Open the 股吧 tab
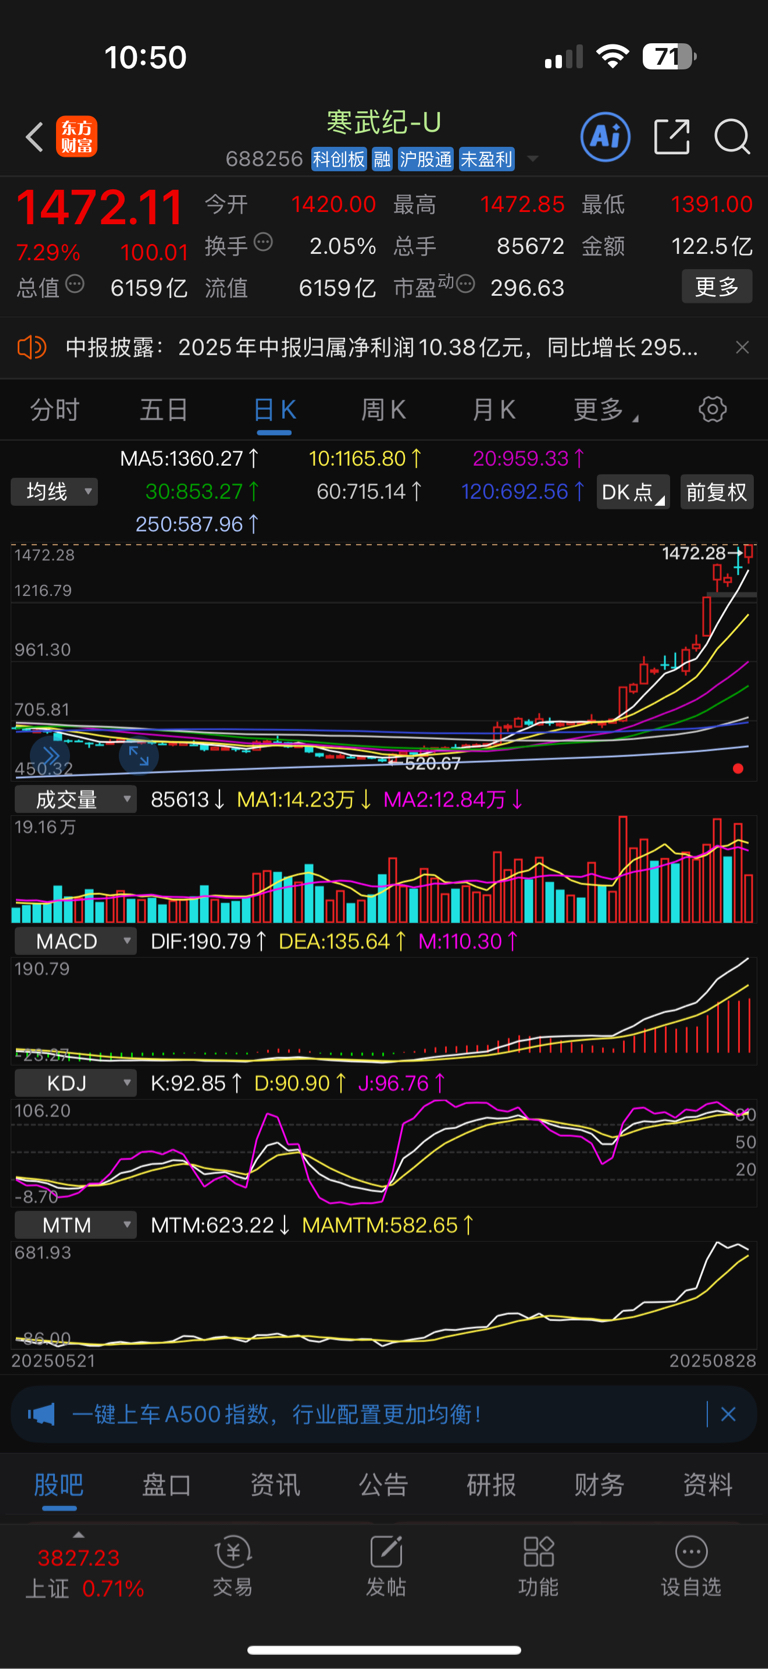 59,1485
